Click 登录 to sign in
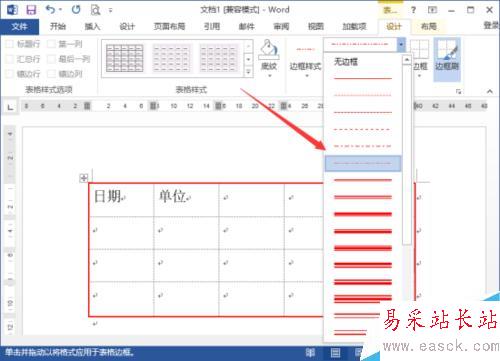 (x=491, y=25)
